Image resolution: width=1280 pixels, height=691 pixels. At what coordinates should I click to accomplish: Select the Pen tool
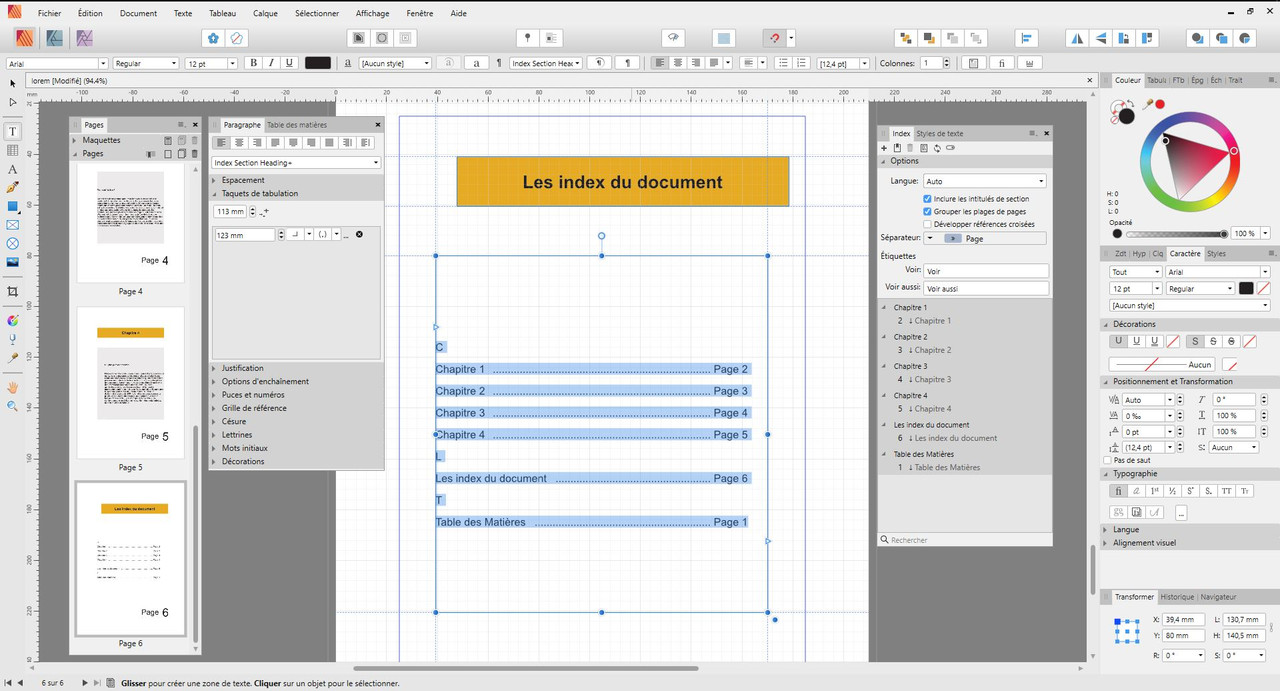pos(13,187)
